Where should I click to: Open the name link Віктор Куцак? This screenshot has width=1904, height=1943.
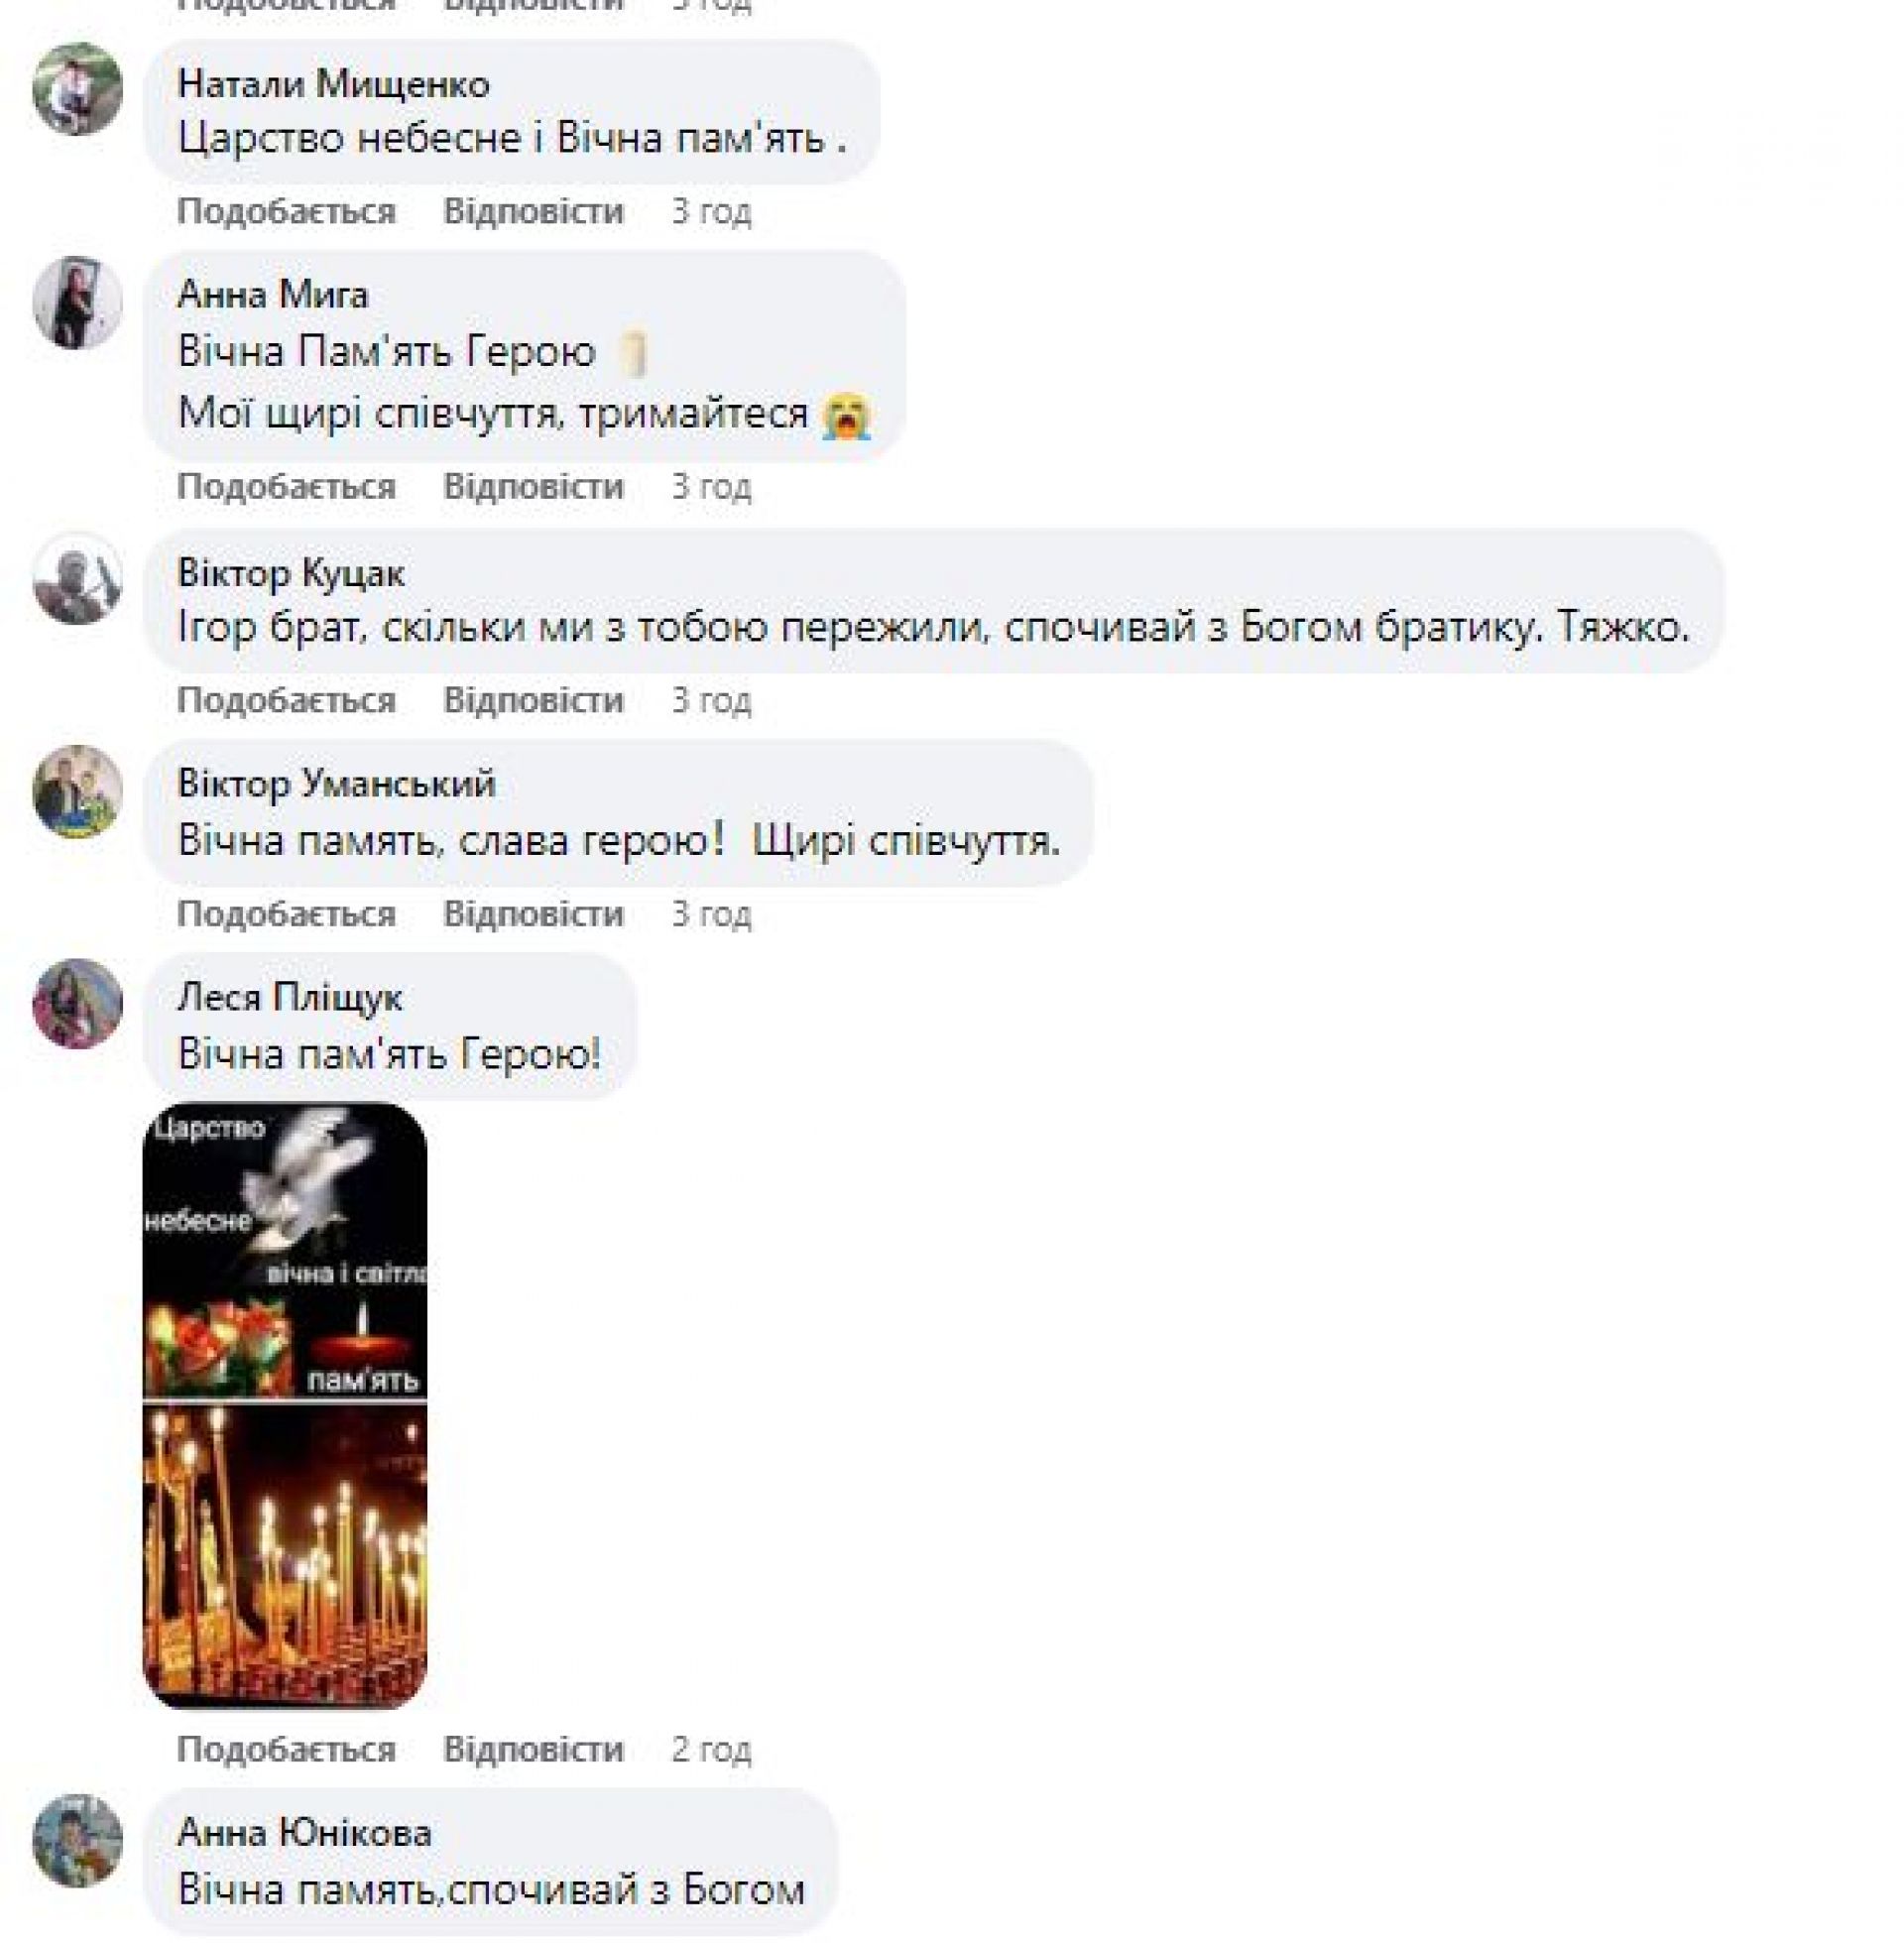tap(291, 573)
